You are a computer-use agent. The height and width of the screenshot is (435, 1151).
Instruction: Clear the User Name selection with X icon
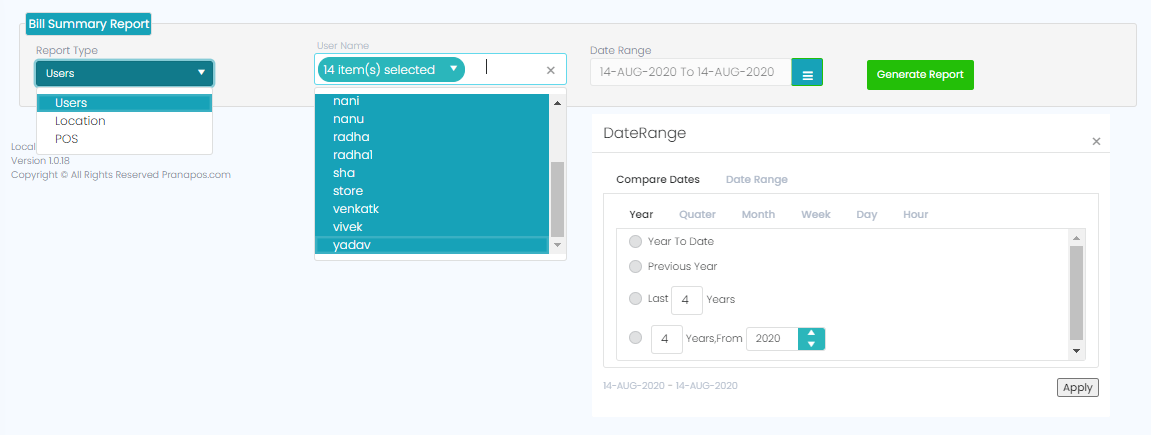pyautogui.click(x=551, y=70)
